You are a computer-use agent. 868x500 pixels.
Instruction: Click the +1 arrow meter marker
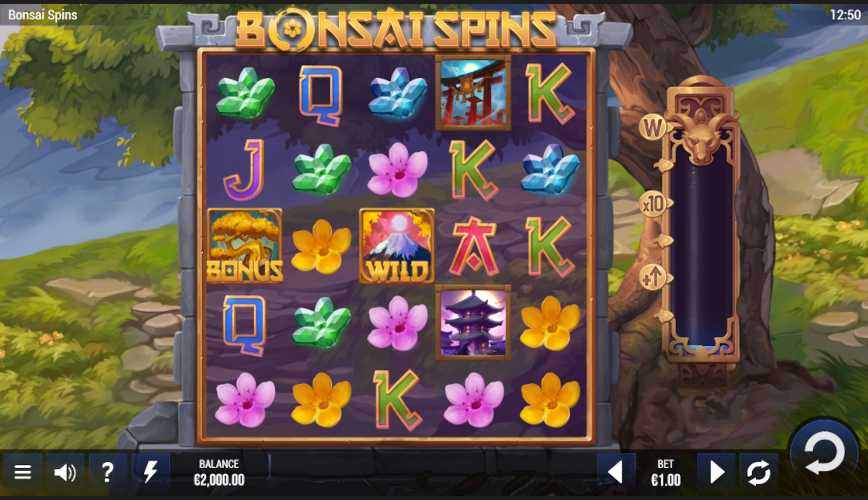pyautogui.click(x=653, y=277)
